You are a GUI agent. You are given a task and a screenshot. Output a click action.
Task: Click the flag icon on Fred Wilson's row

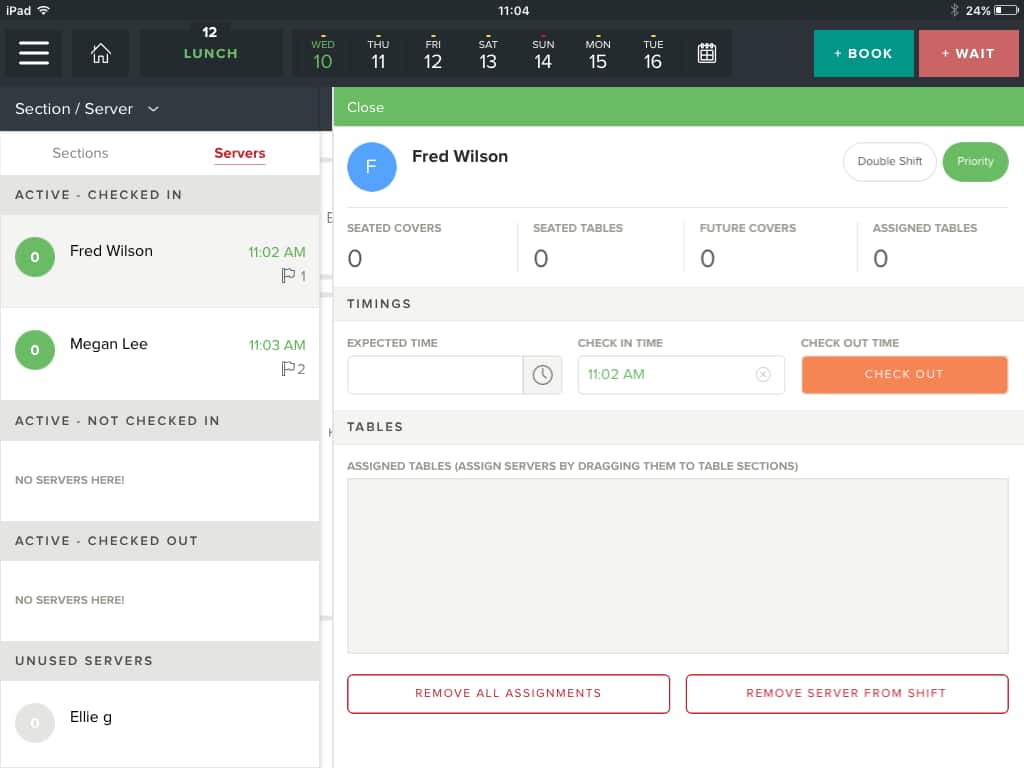coord(288,276)
